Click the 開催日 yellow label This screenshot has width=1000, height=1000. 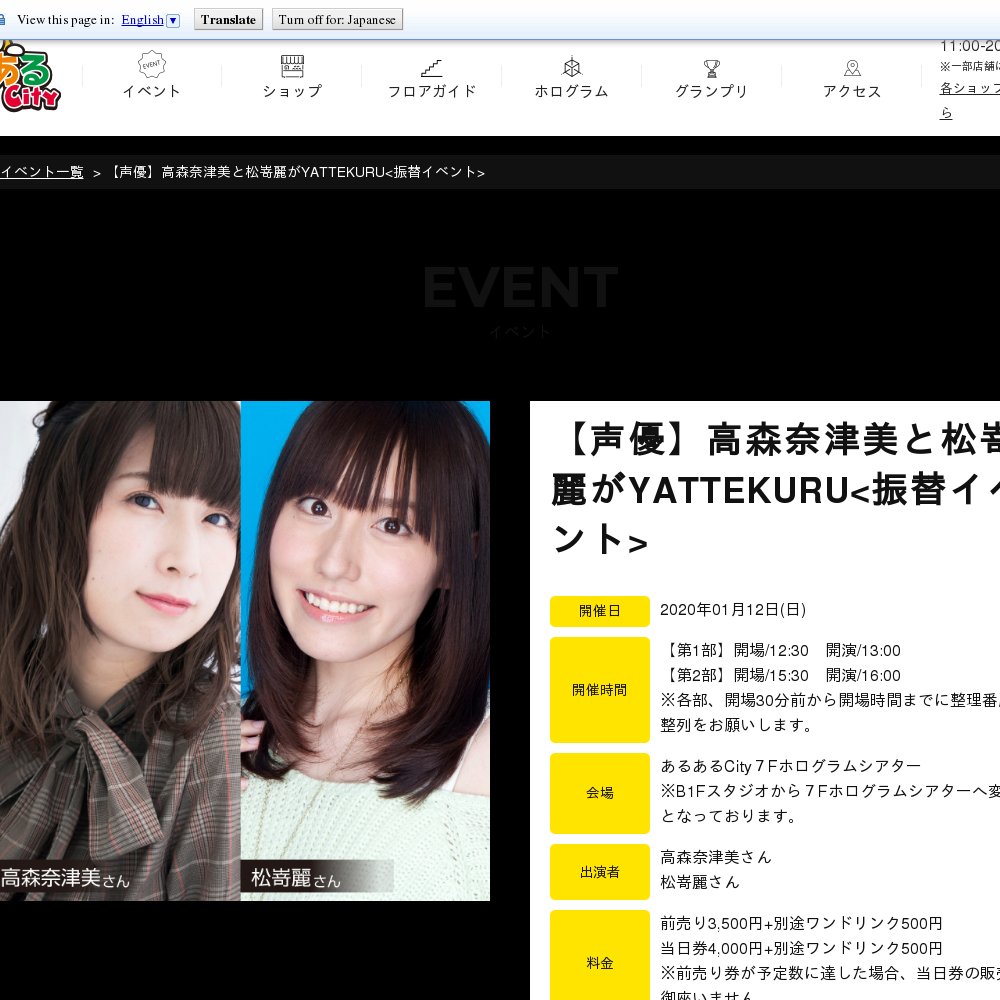(599, 611)
